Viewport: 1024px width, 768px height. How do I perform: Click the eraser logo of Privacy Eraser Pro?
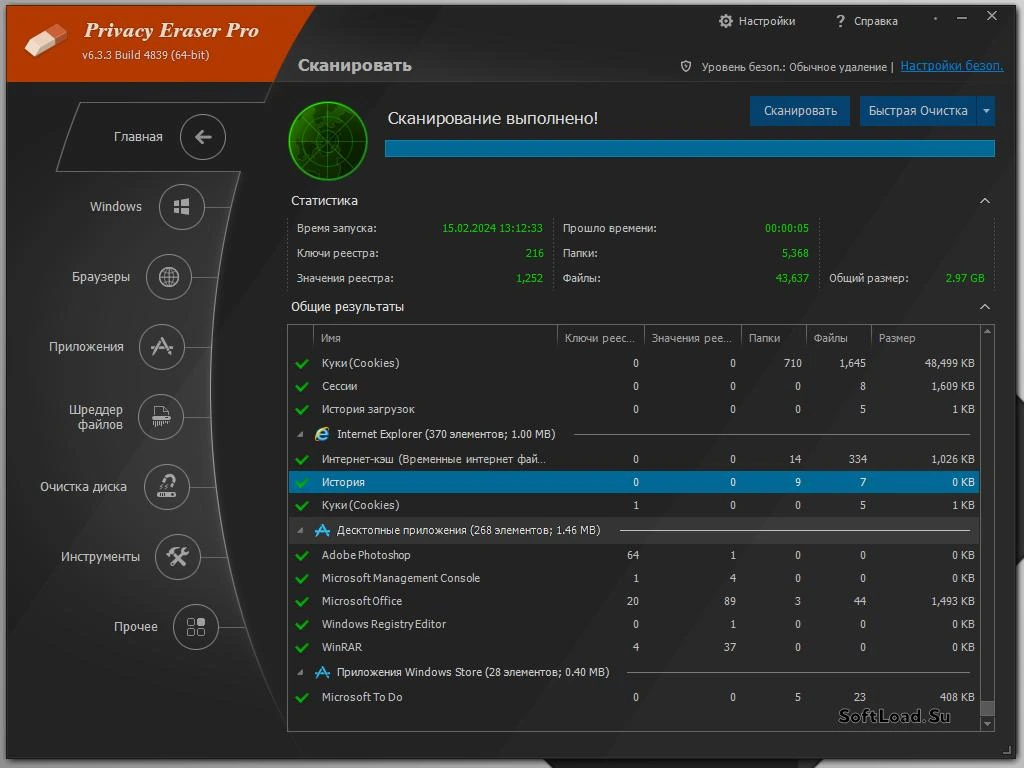(x=46, y=40)
